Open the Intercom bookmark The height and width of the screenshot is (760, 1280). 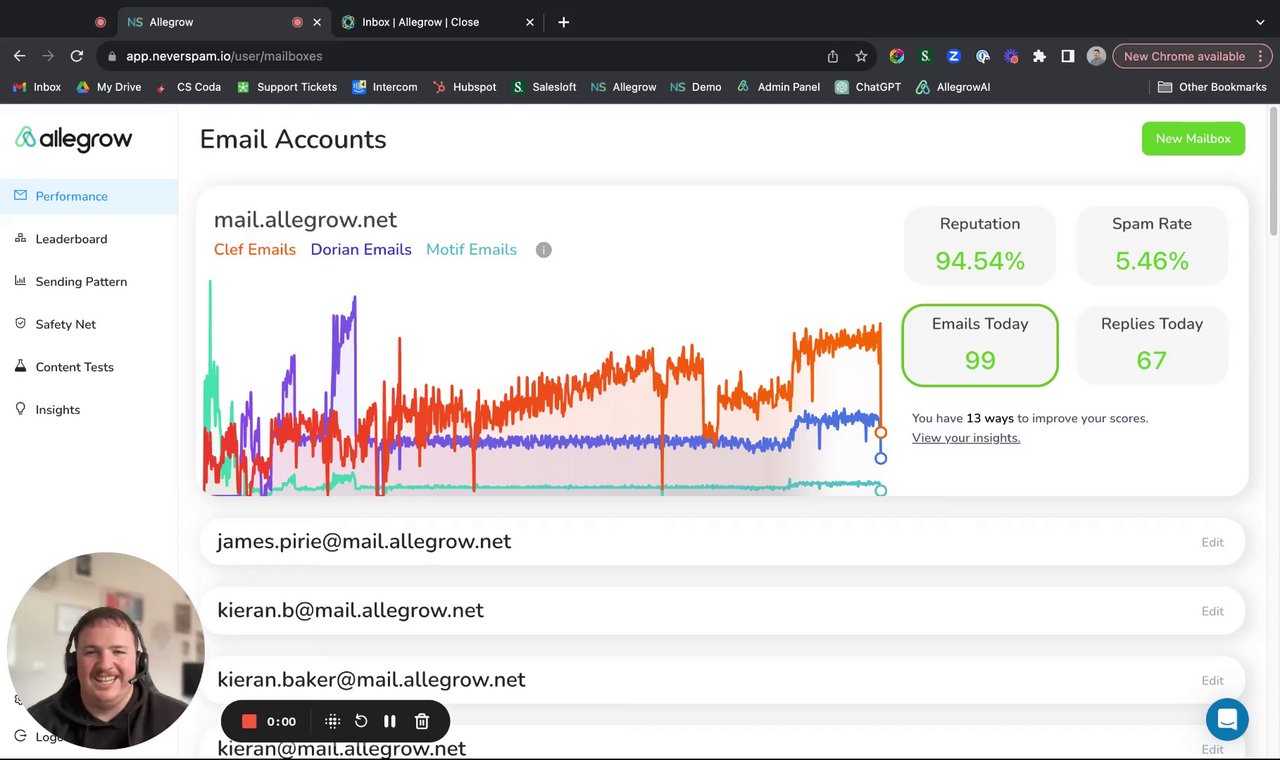(x=385, y=87)
